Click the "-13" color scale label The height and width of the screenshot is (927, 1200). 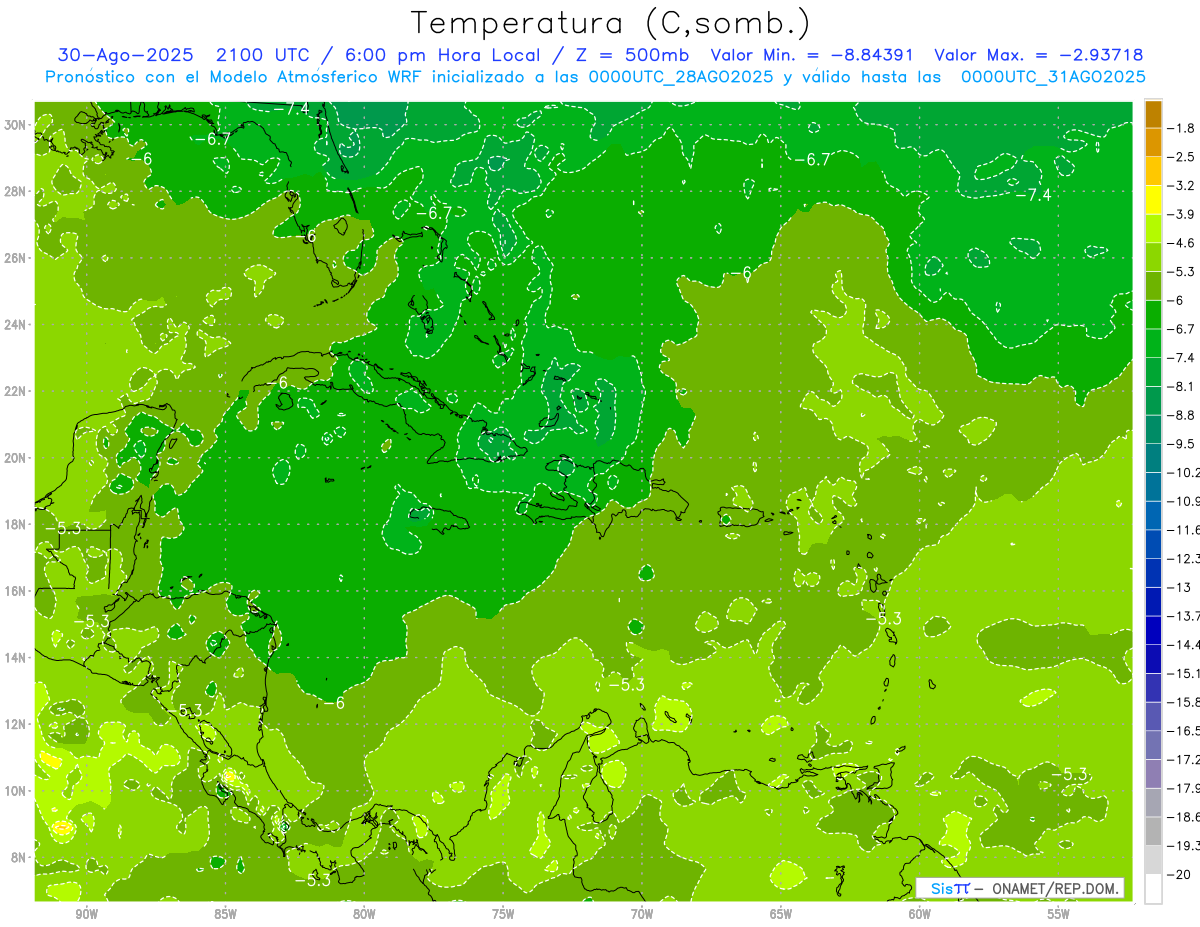(x=1178, y=587)
